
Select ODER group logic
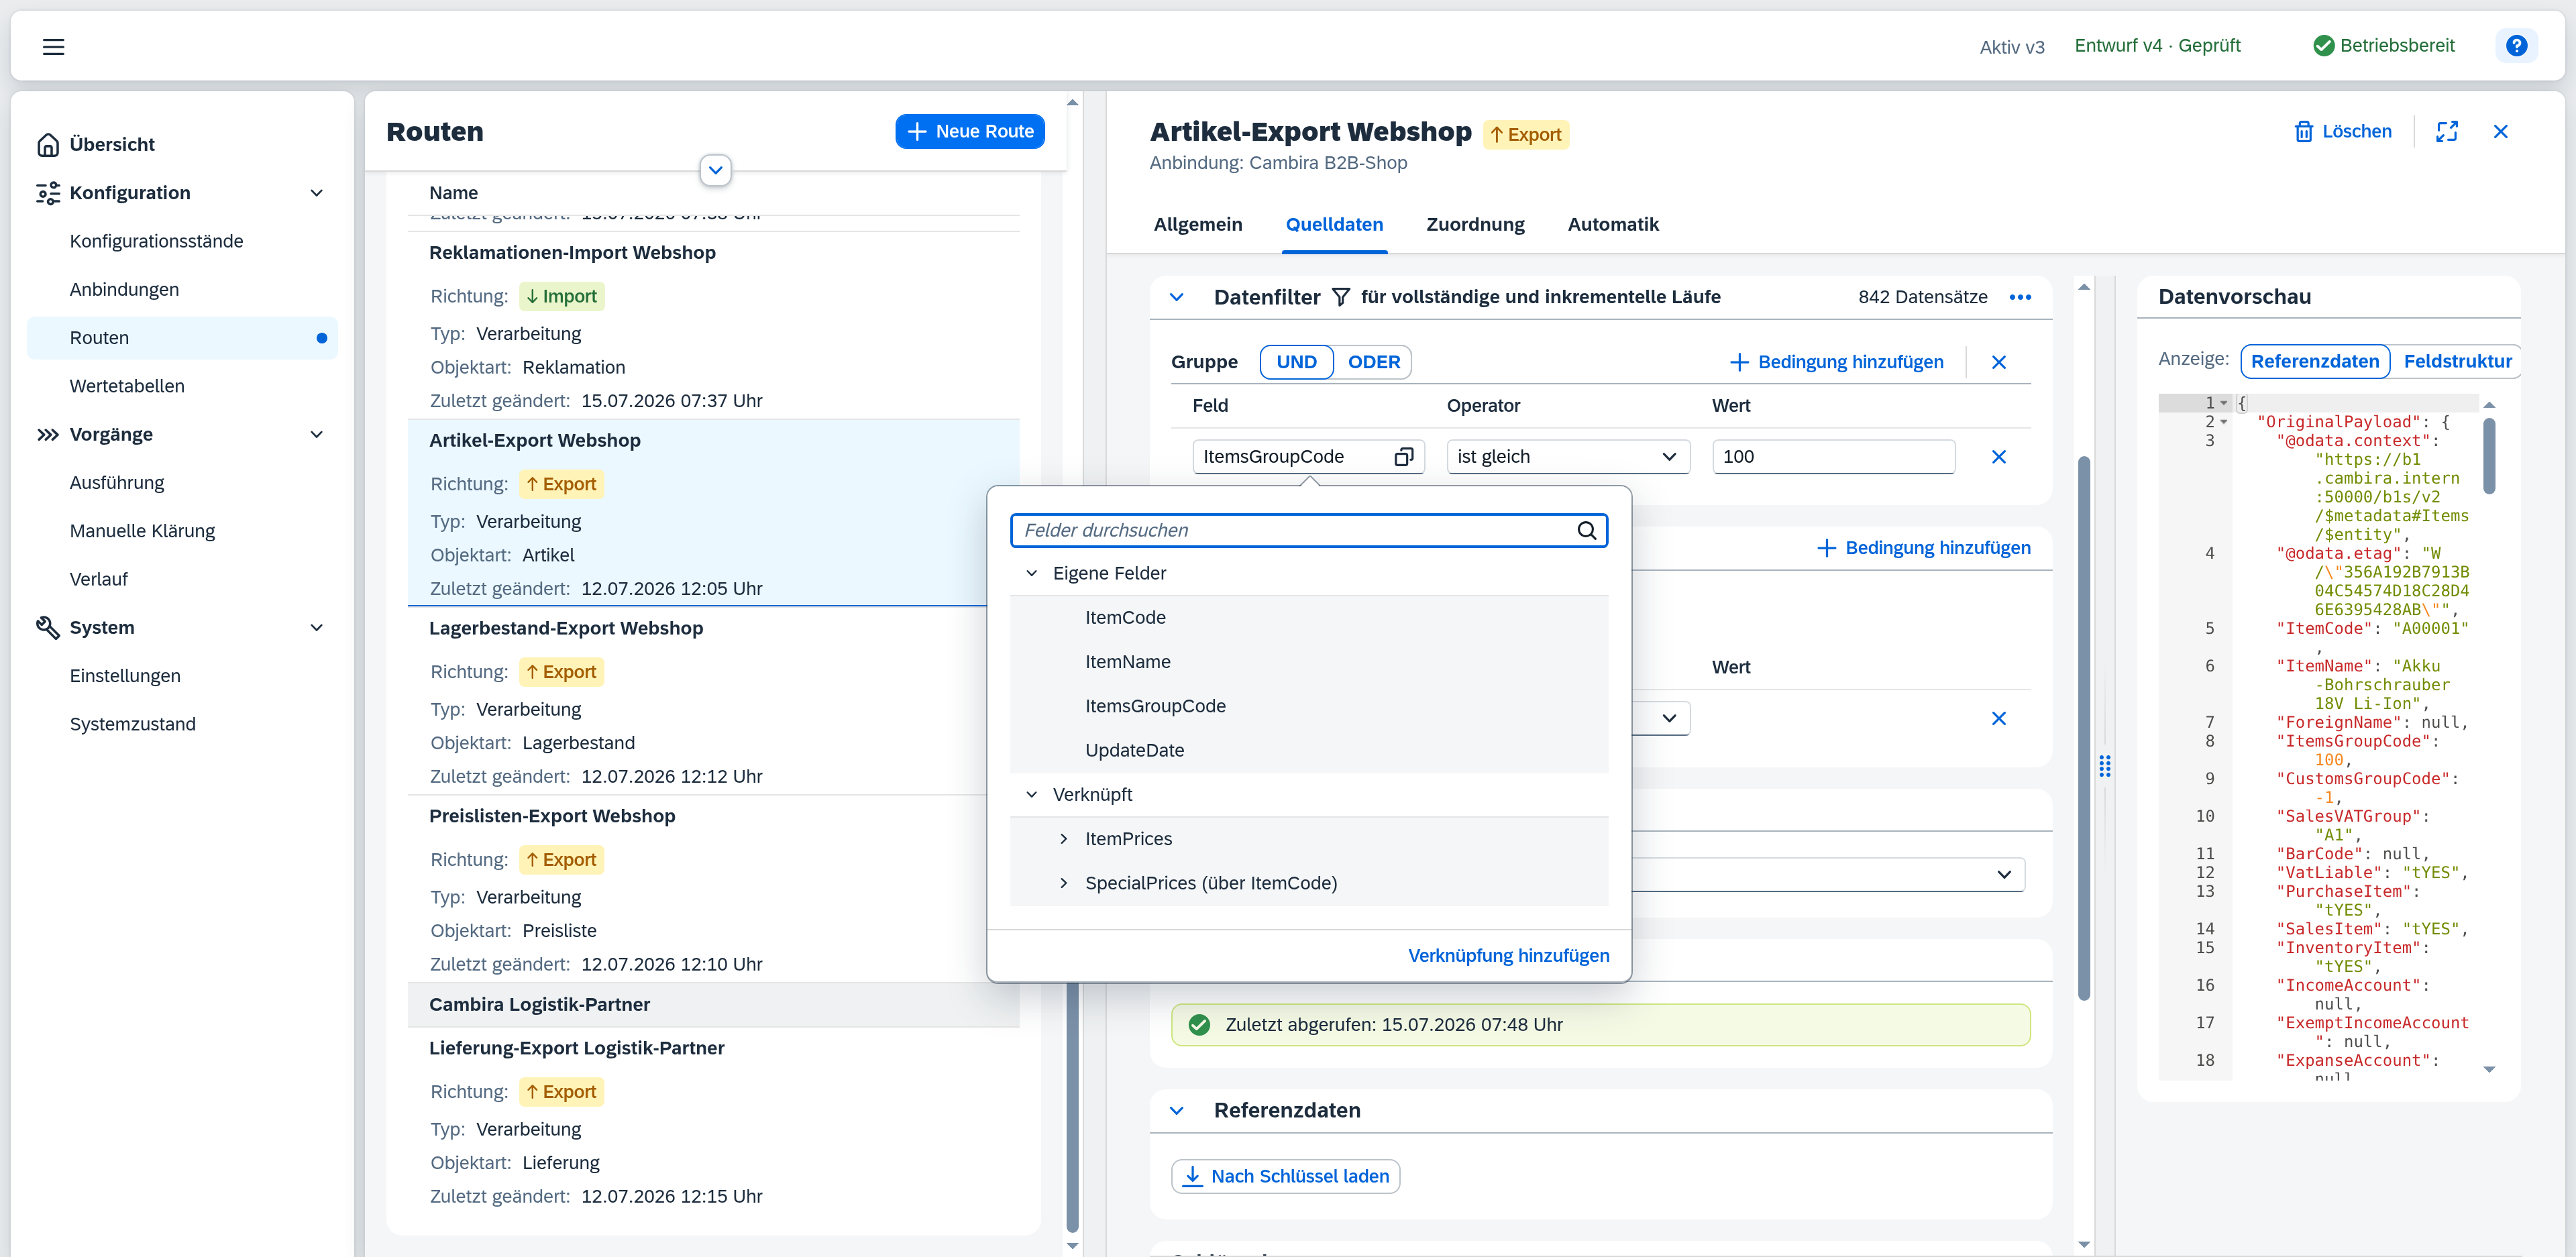tap(1373, 362)
